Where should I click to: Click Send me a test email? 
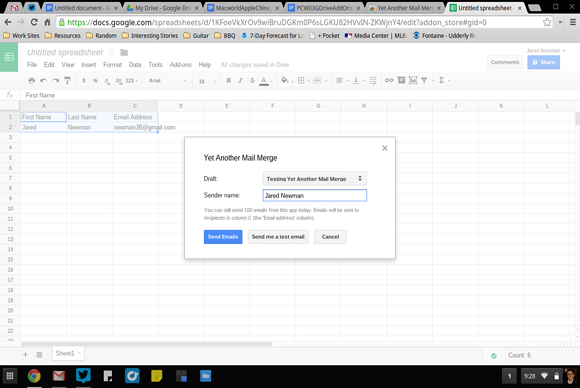(278, 237)
